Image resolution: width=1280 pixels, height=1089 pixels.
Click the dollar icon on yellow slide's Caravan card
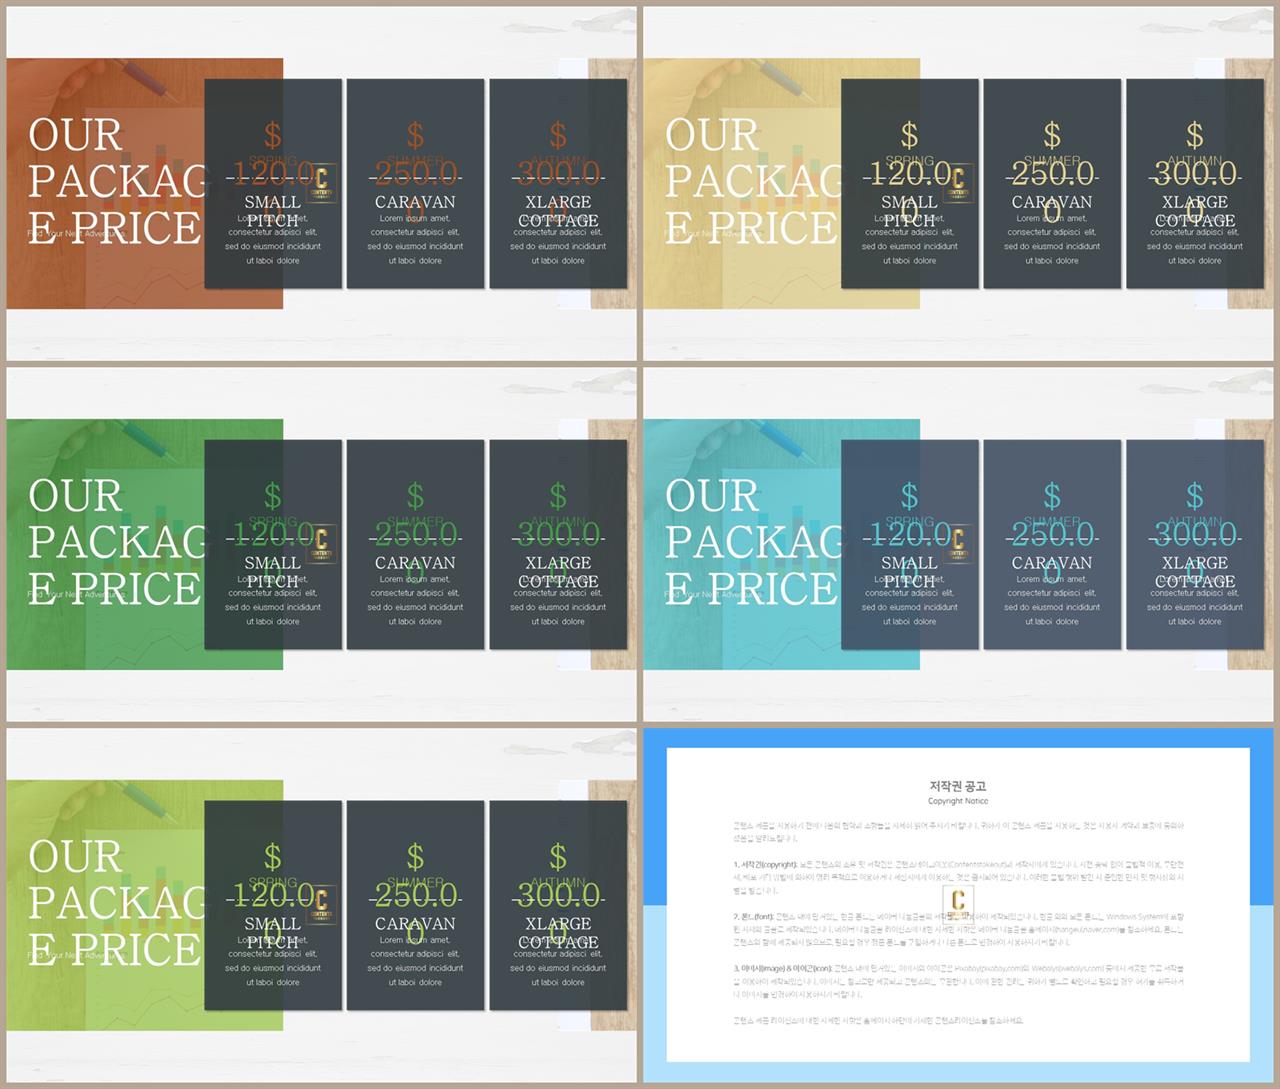pyautogui.click(x=1052, y=135)
